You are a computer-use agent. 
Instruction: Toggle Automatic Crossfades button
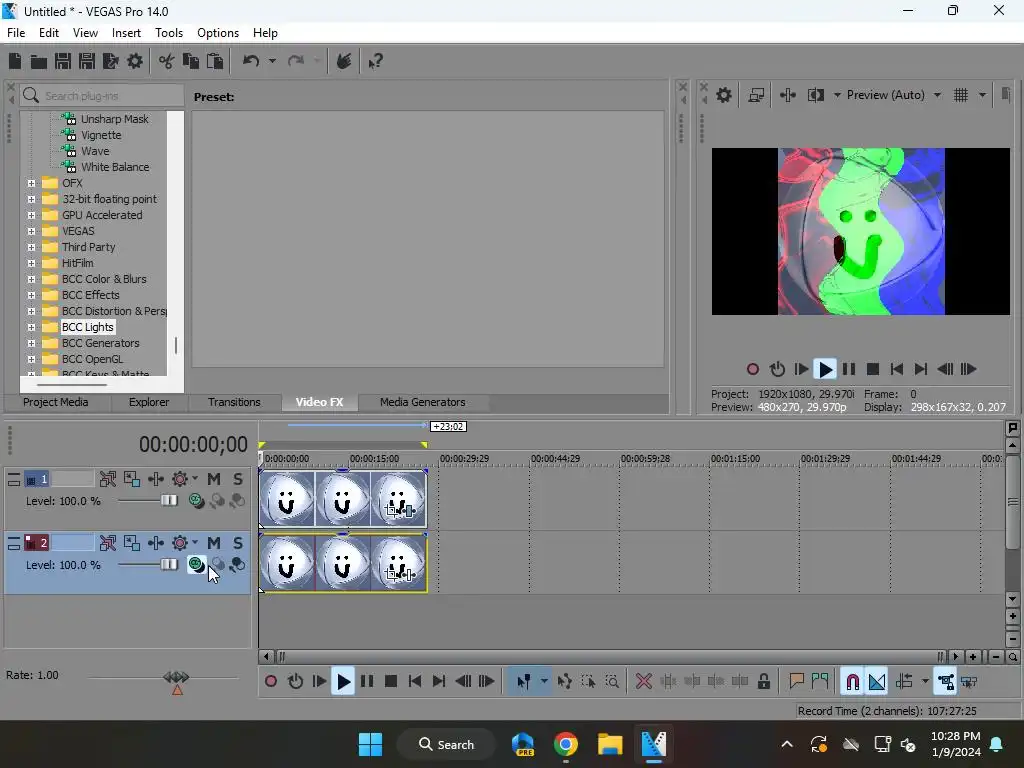click(876, 682)
